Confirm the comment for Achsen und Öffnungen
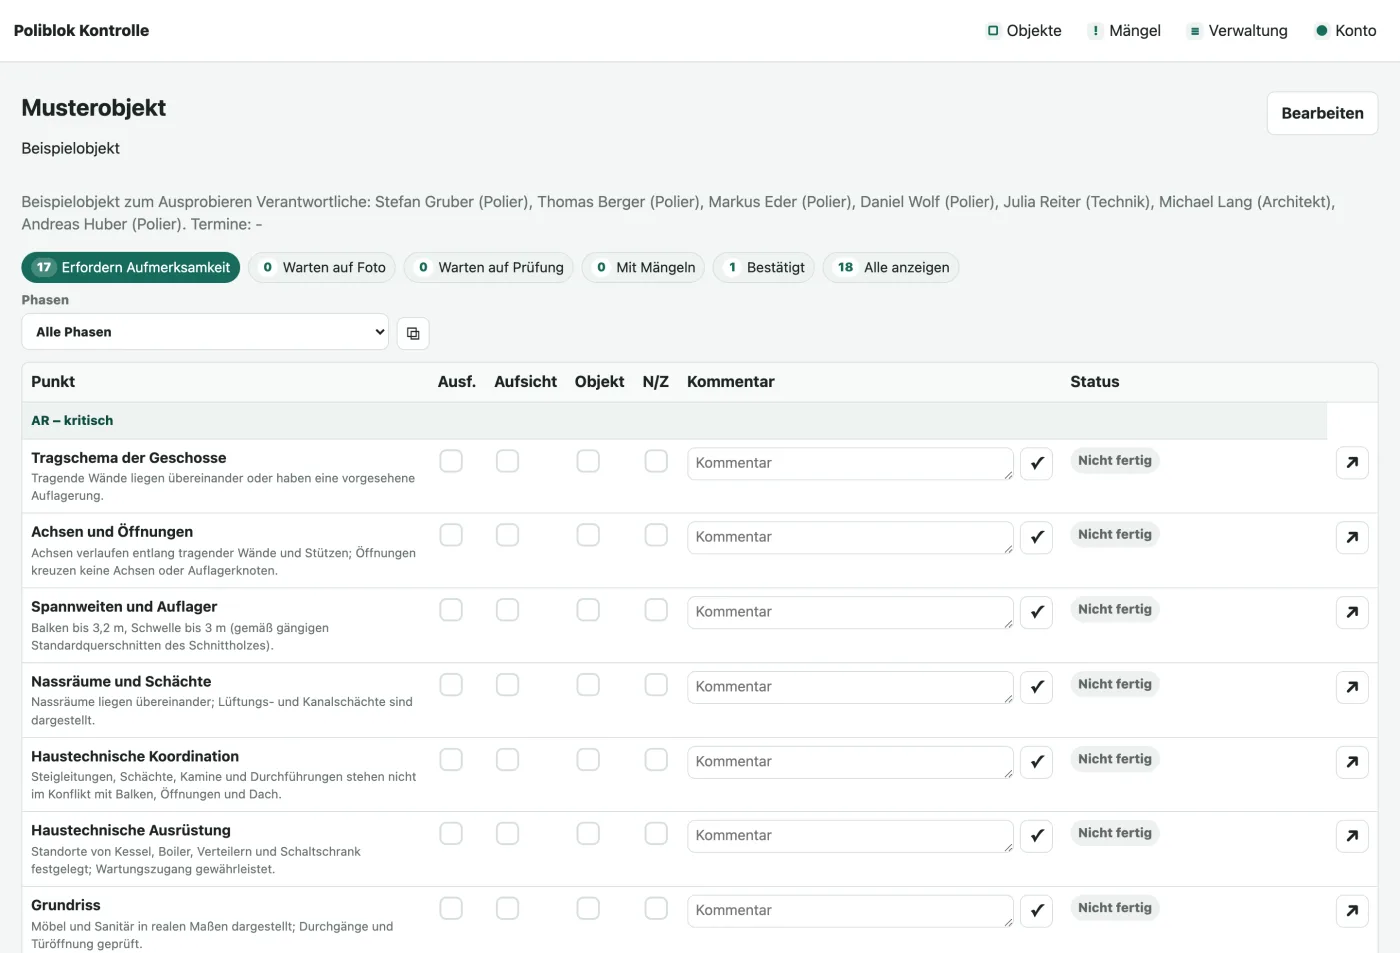Image resolution: width=1400 pixels, height=953 pixels. click(1037, 537)
